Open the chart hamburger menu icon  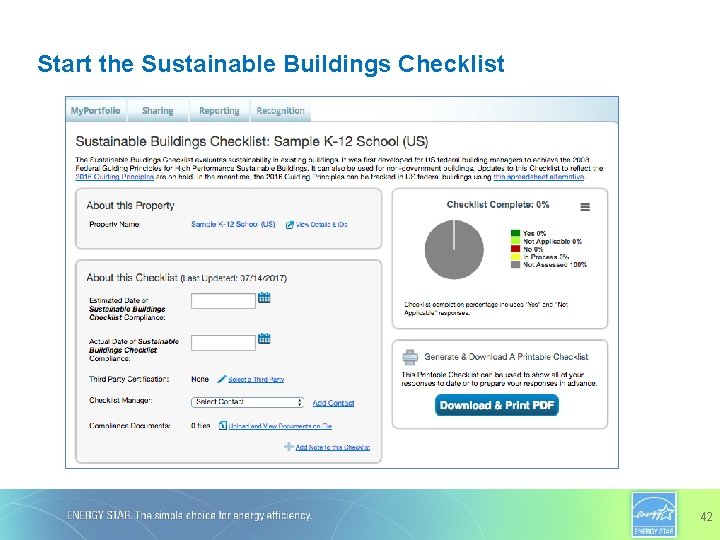[x=585, y=207]
